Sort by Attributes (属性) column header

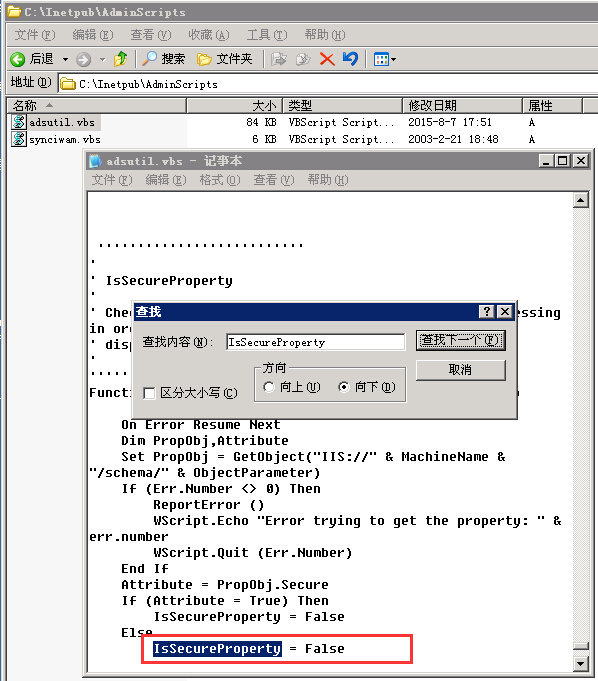(x=552, y=106)
